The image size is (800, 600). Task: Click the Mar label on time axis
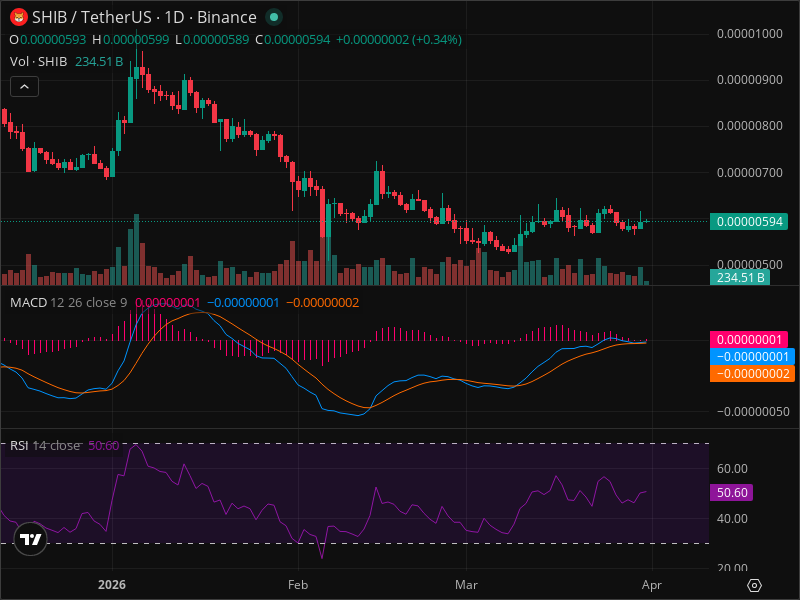tap(466, 585)
